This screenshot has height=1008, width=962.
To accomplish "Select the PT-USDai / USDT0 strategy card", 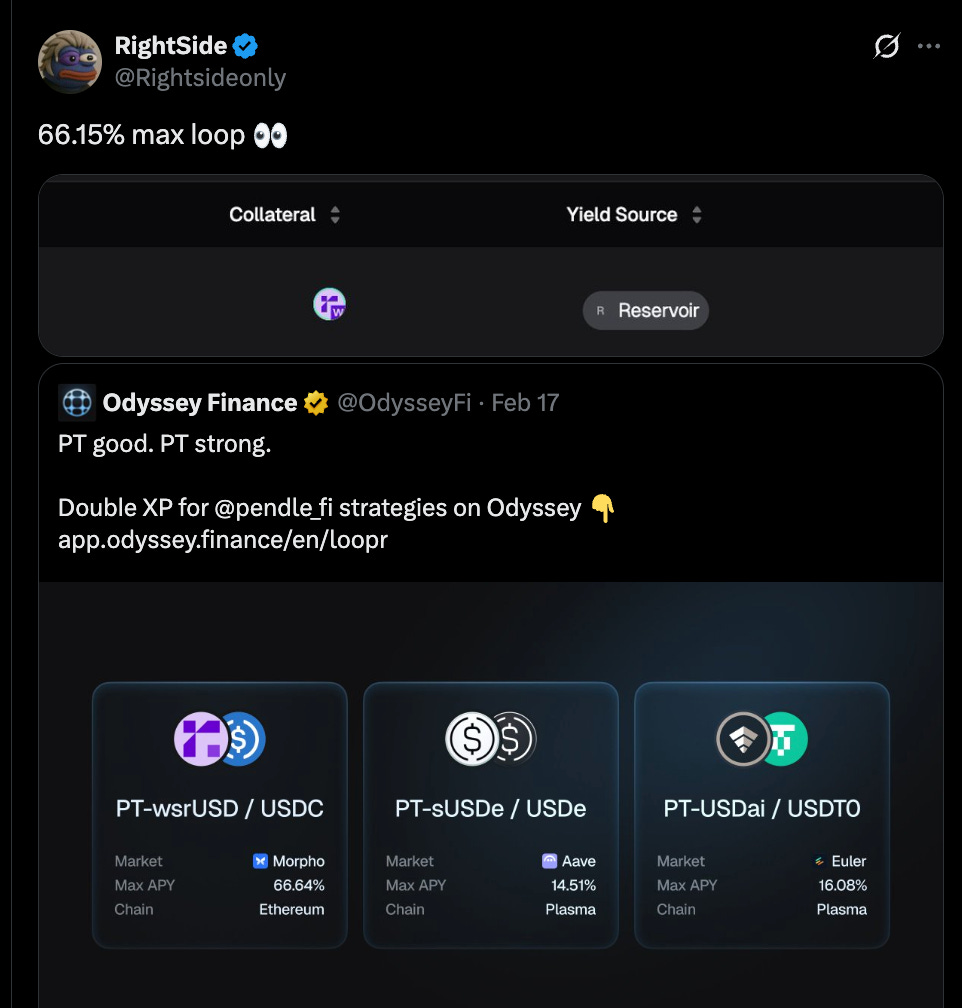I will (762, 815).
